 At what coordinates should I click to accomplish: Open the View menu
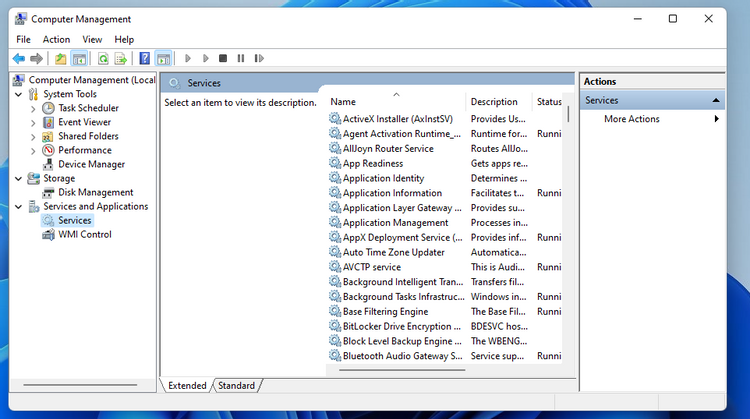(x=92, y=39)
